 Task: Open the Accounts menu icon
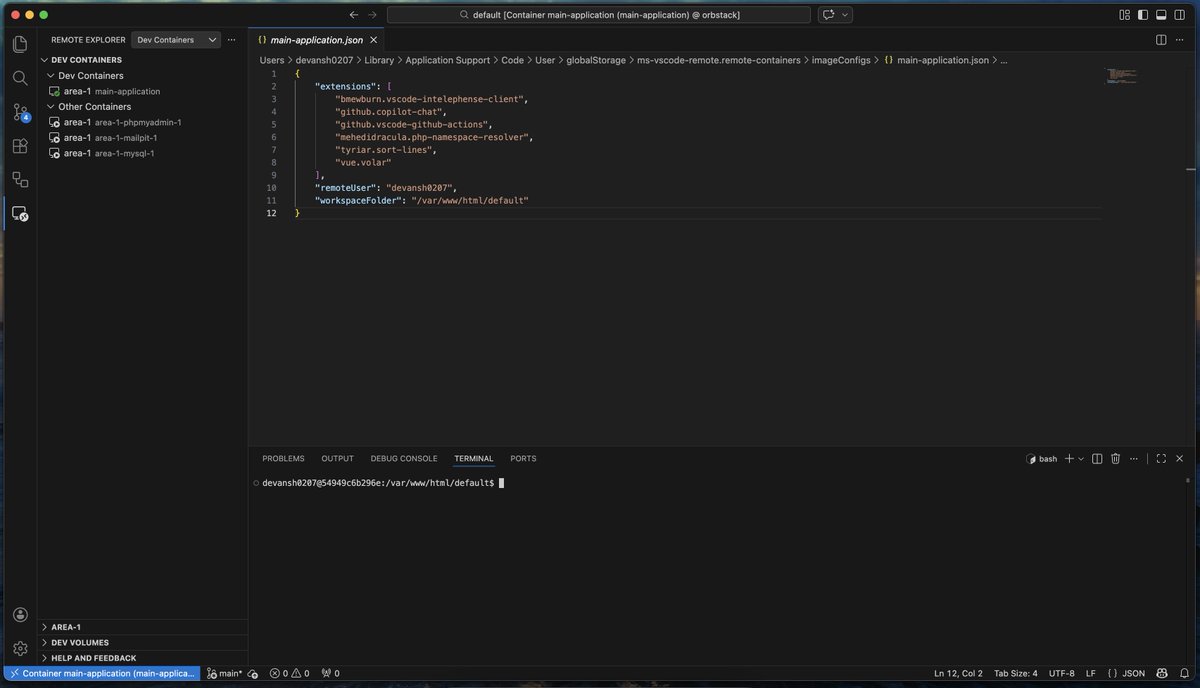click(x=20, y=615)
